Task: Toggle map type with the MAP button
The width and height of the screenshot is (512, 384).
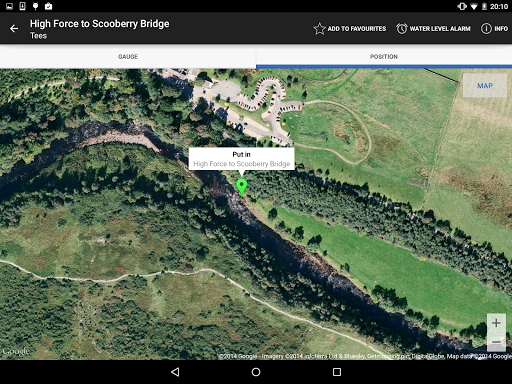Action: [485, 86]
